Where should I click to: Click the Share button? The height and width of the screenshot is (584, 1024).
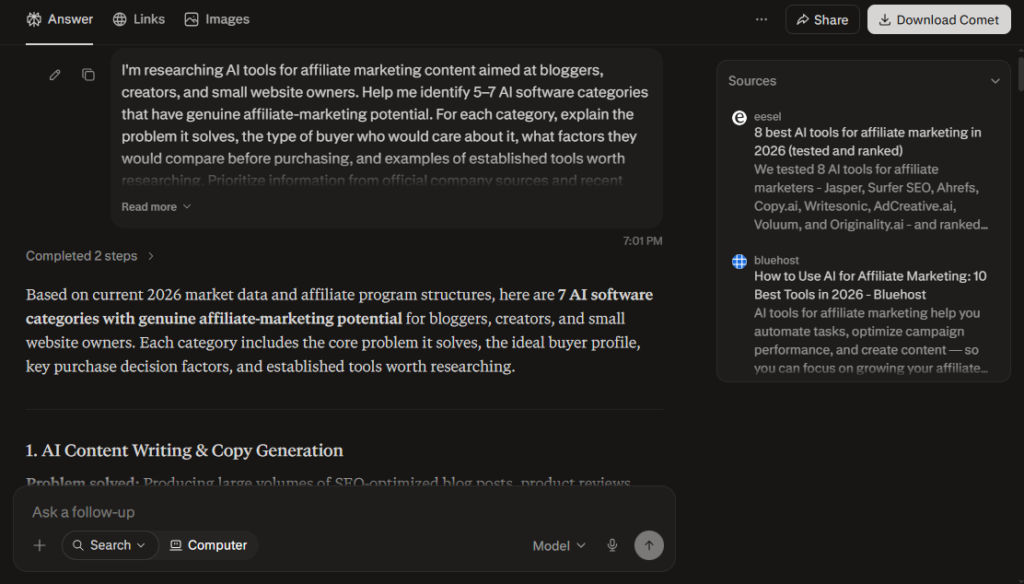click(822, 20)
